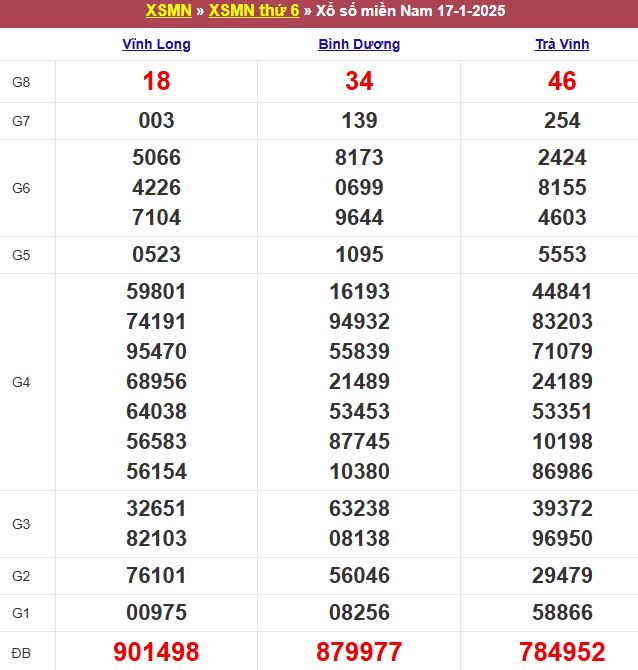Image resolution: width=638 pixels, height=670 pixels.
Task: Click Vĩnh Long special prize 901498
Action: pos(156,652)
